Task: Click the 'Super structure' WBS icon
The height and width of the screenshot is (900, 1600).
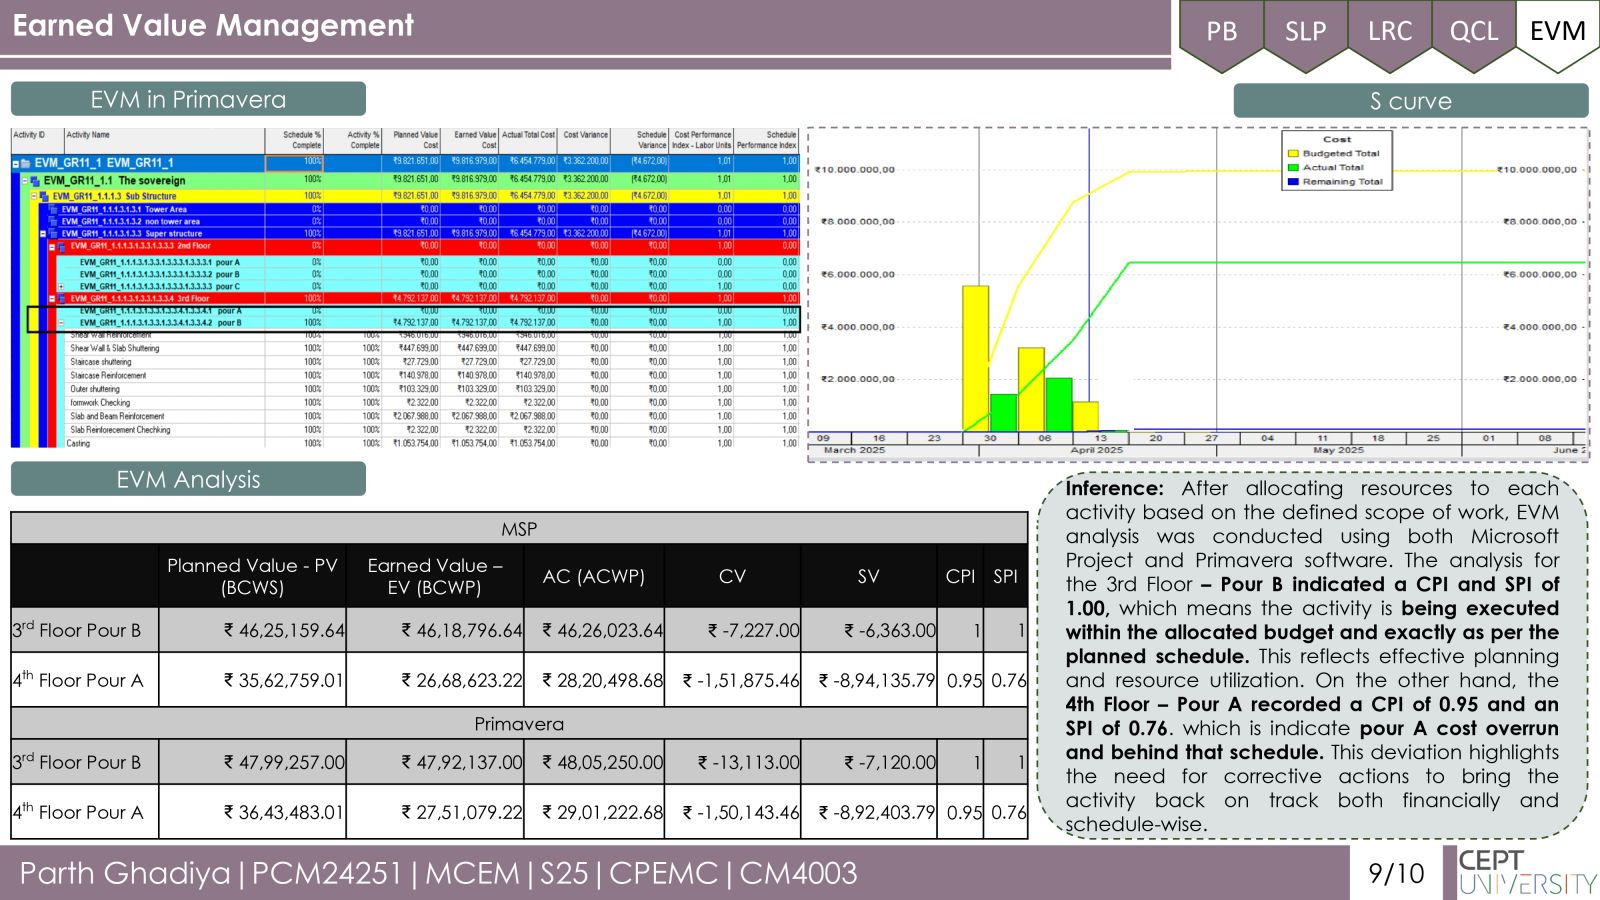Action: [53, 233]
